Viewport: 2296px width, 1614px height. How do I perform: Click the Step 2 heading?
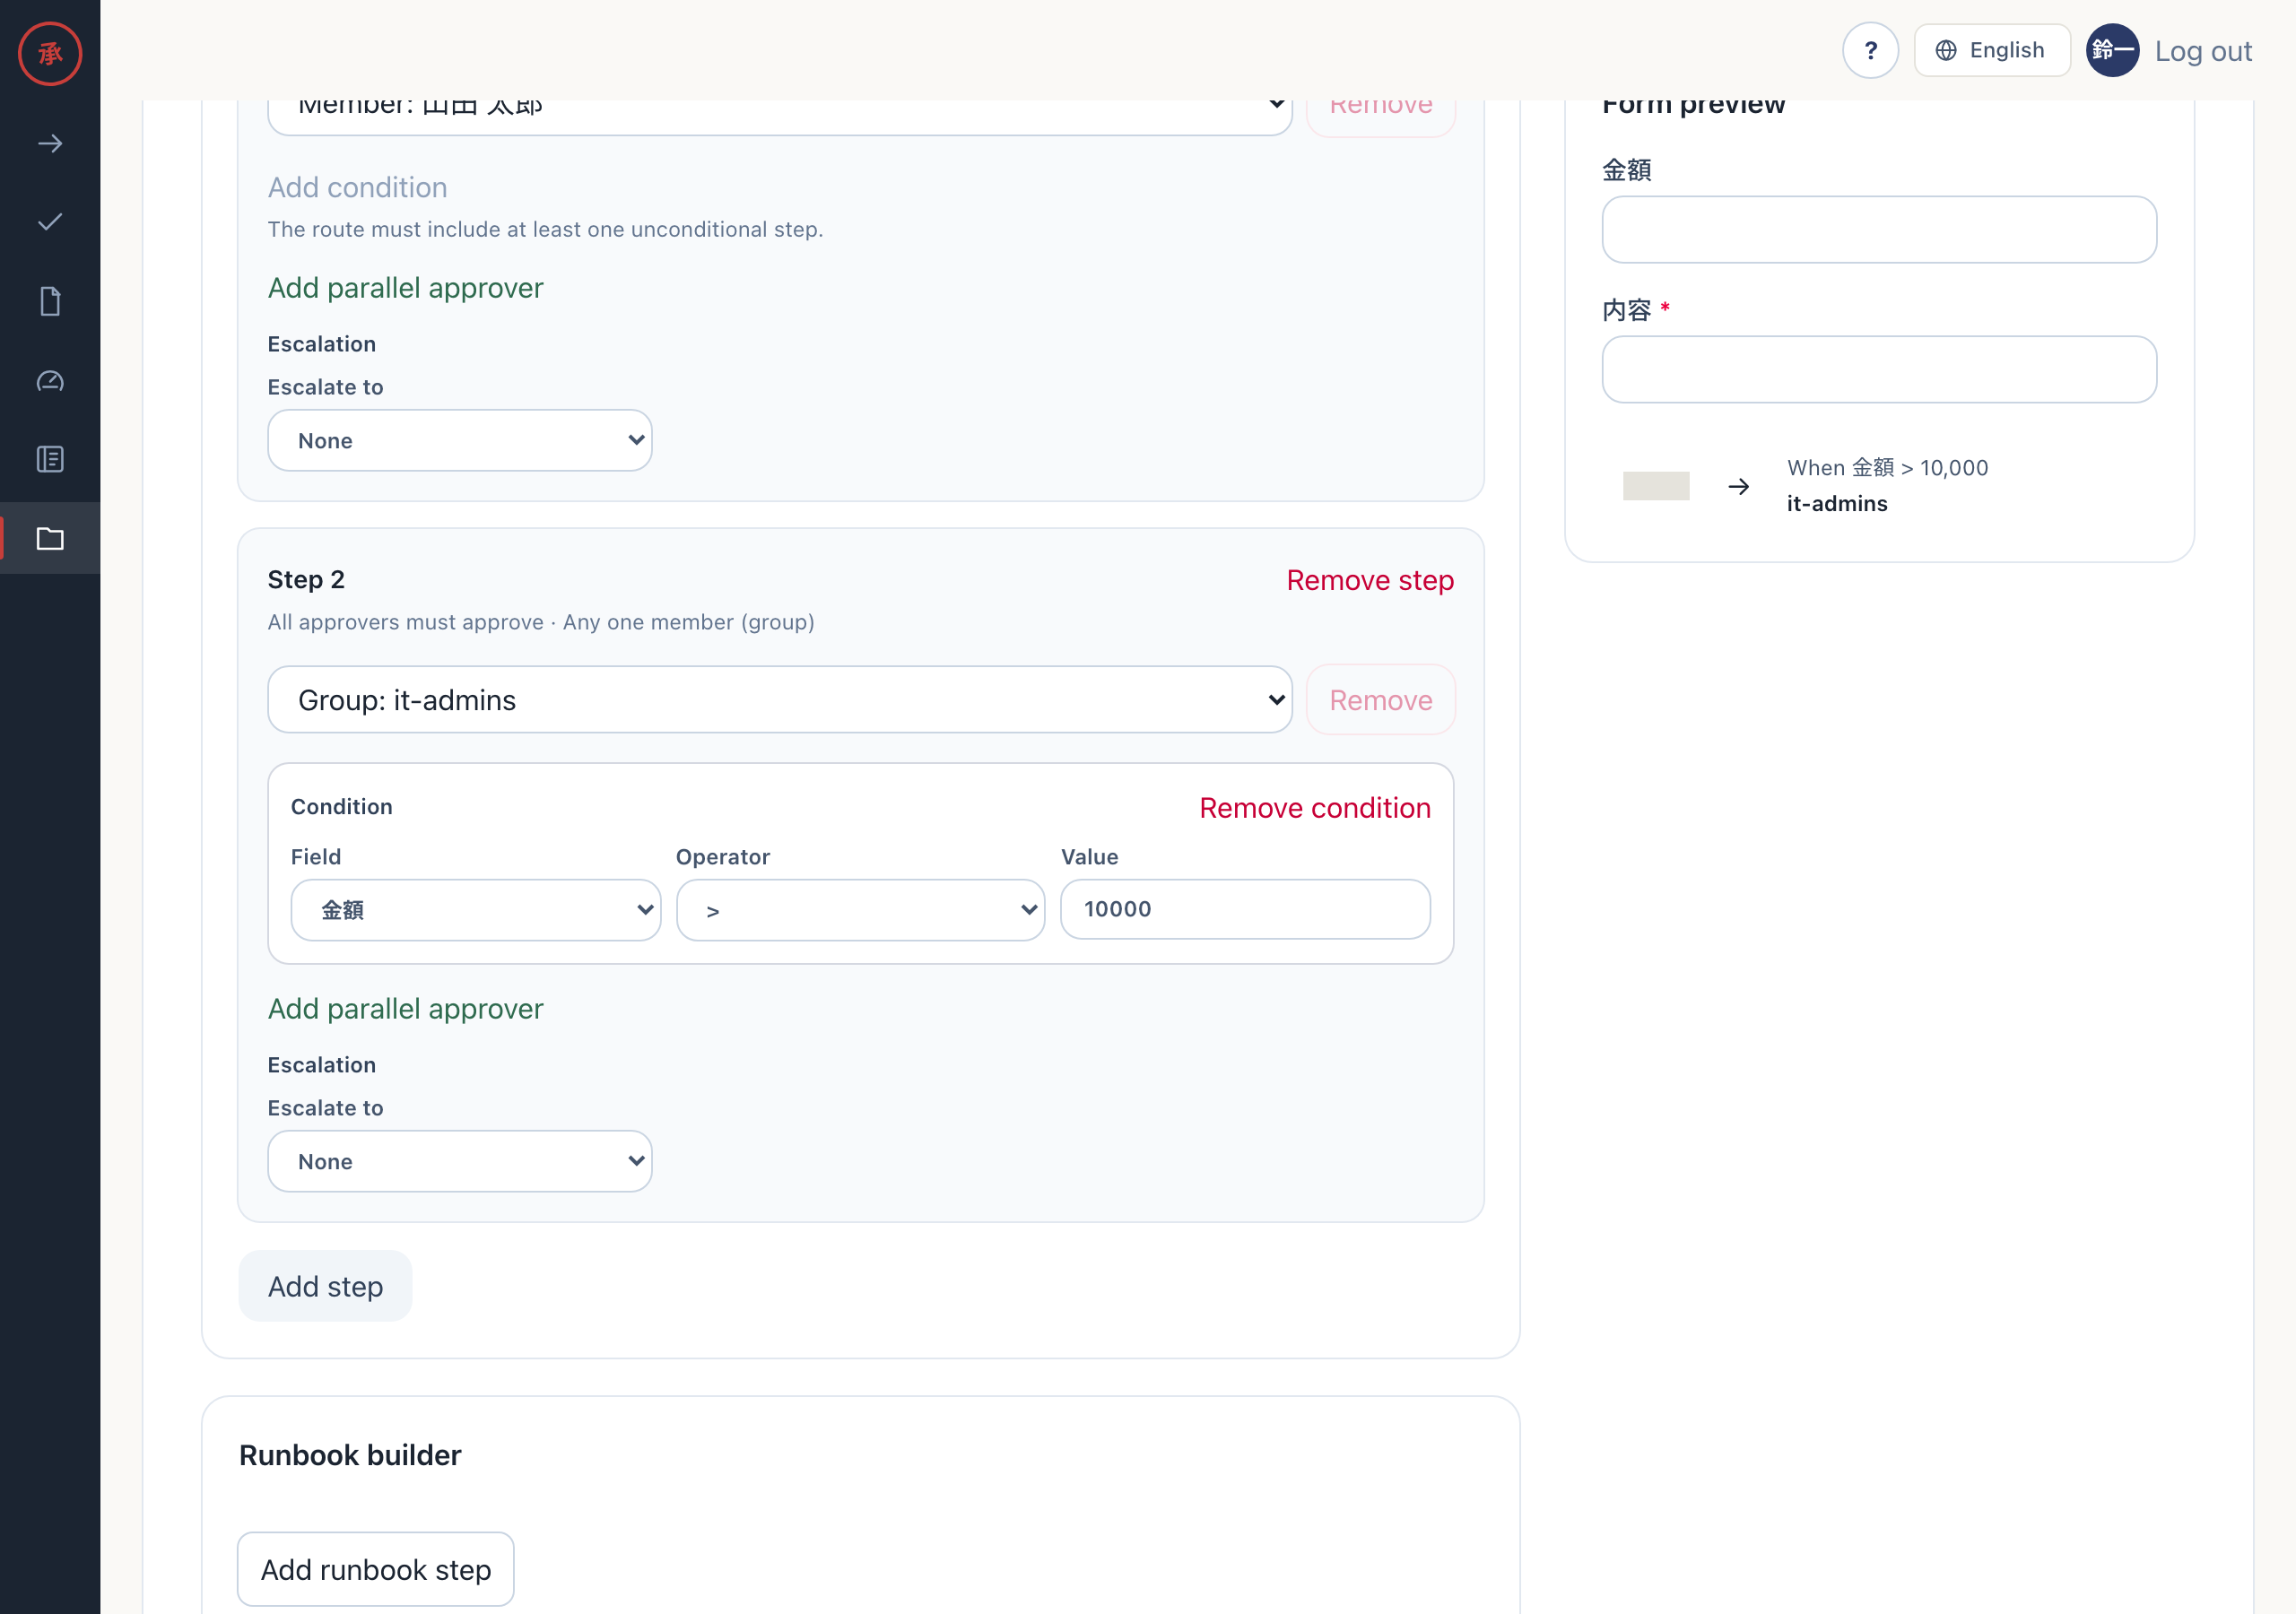306,579
